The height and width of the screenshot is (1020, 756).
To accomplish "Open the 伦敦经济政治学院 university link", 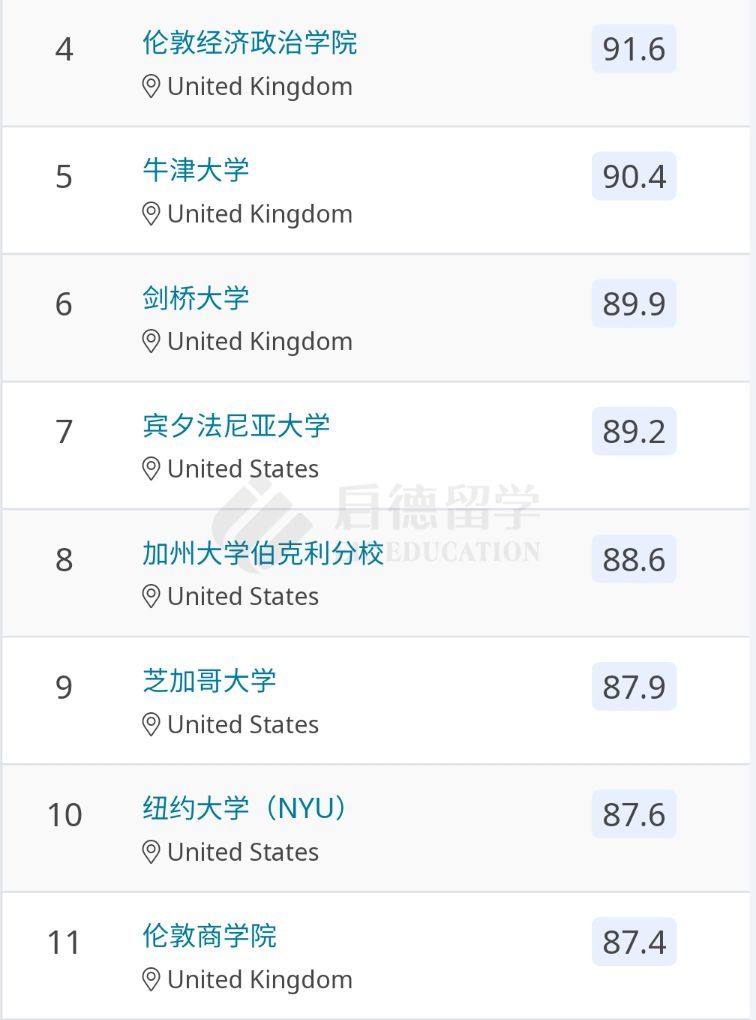I will [x=249, y=43].
